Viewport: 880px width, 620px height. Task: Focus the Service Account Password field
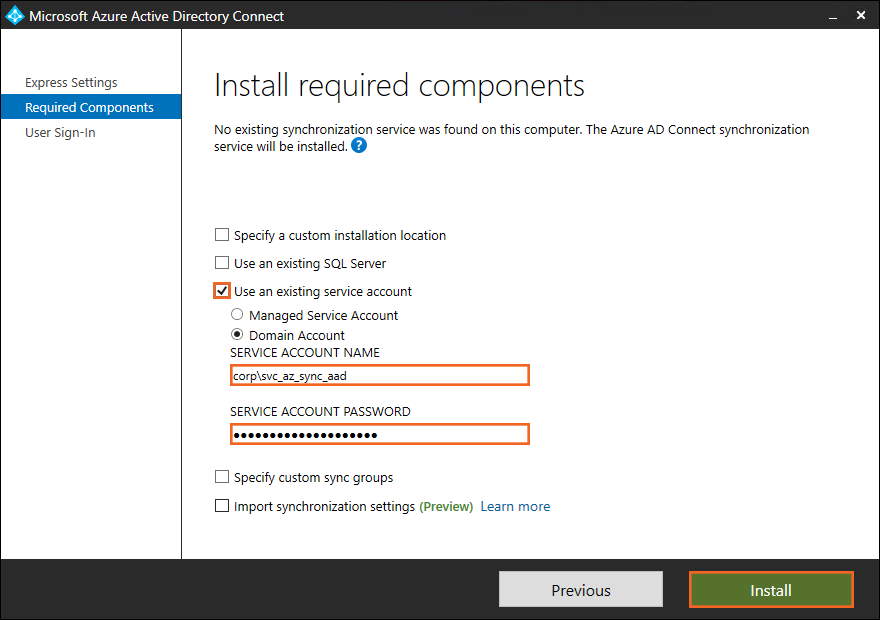[379, 434]
